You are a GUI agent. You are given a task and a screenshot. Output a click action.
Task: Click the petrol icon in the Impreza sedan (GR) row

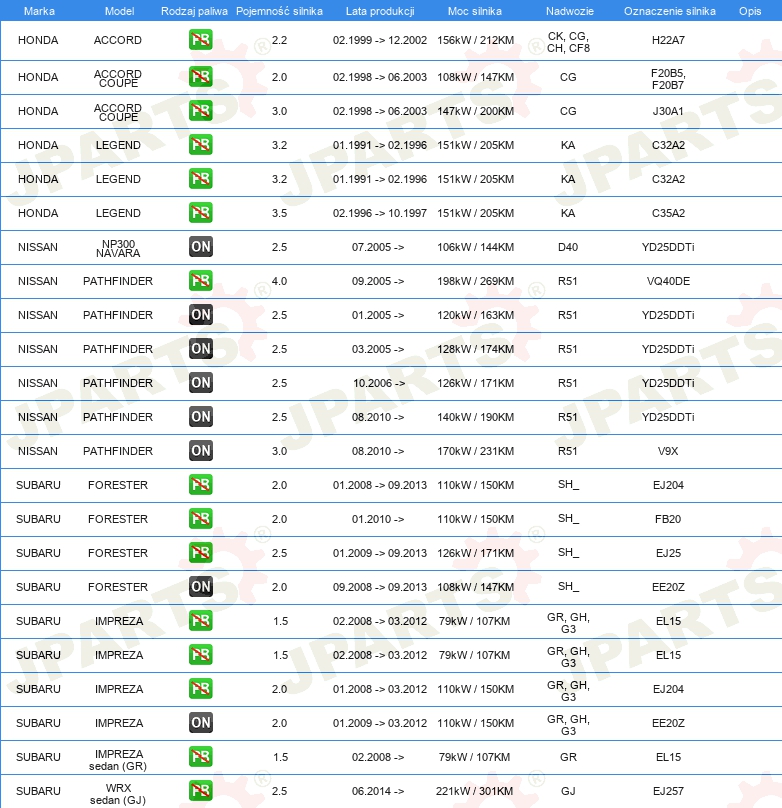(200, 757)
